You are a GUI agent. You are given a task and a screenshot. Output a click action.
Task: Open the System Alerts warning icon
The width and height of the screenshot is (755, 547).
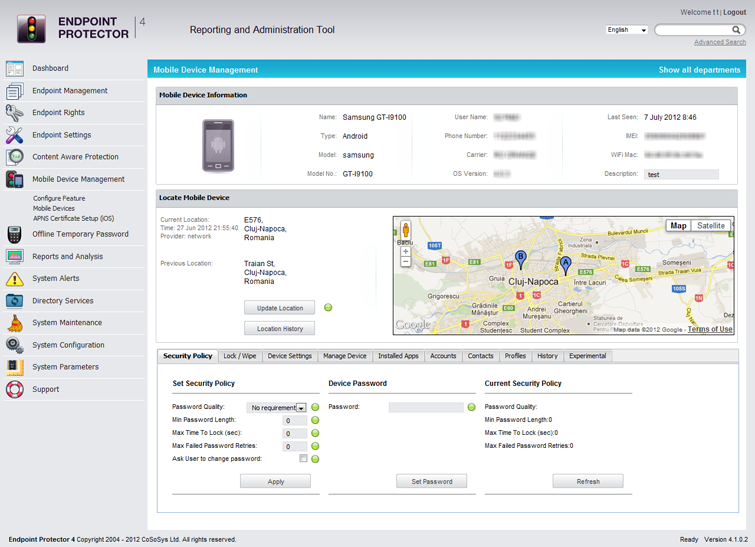tap(14, 278)
